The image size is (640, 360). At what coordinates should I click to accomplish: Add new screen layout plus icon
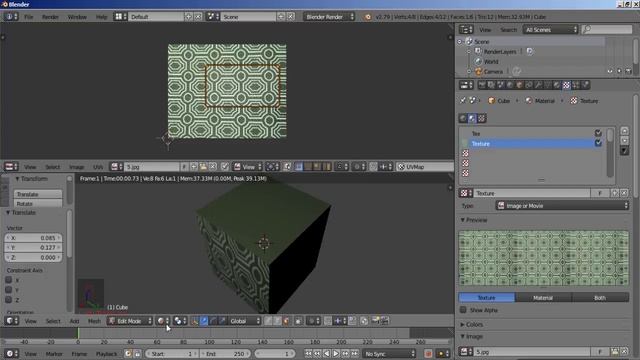click(x=188, y=17)
